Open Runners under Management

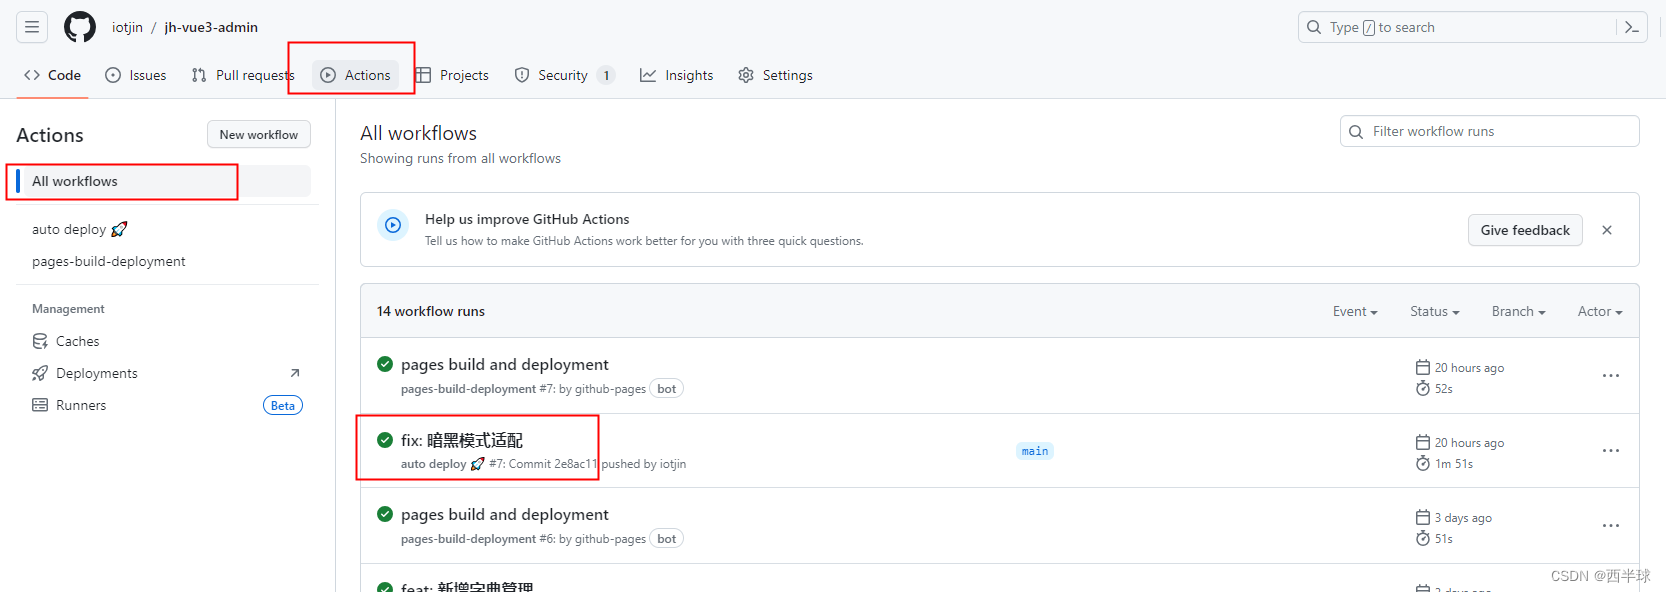pyautogui.click(x=81, y=405)
